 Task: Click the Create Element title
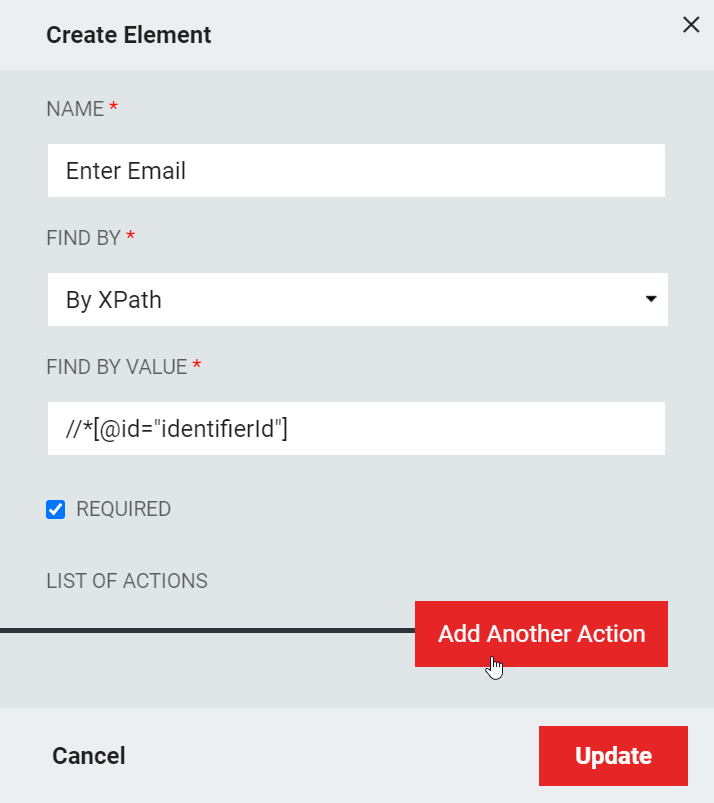[x=129, y=35]
